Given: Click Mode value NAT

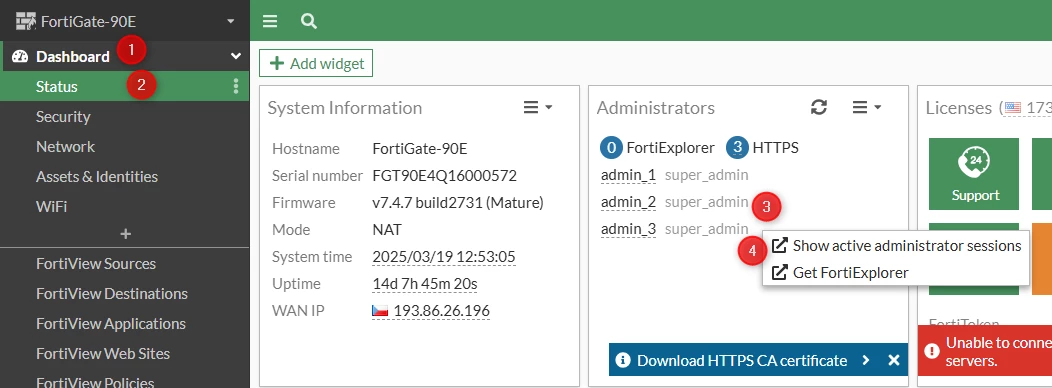Looking at the screenshot, I should tap(387, 230).
